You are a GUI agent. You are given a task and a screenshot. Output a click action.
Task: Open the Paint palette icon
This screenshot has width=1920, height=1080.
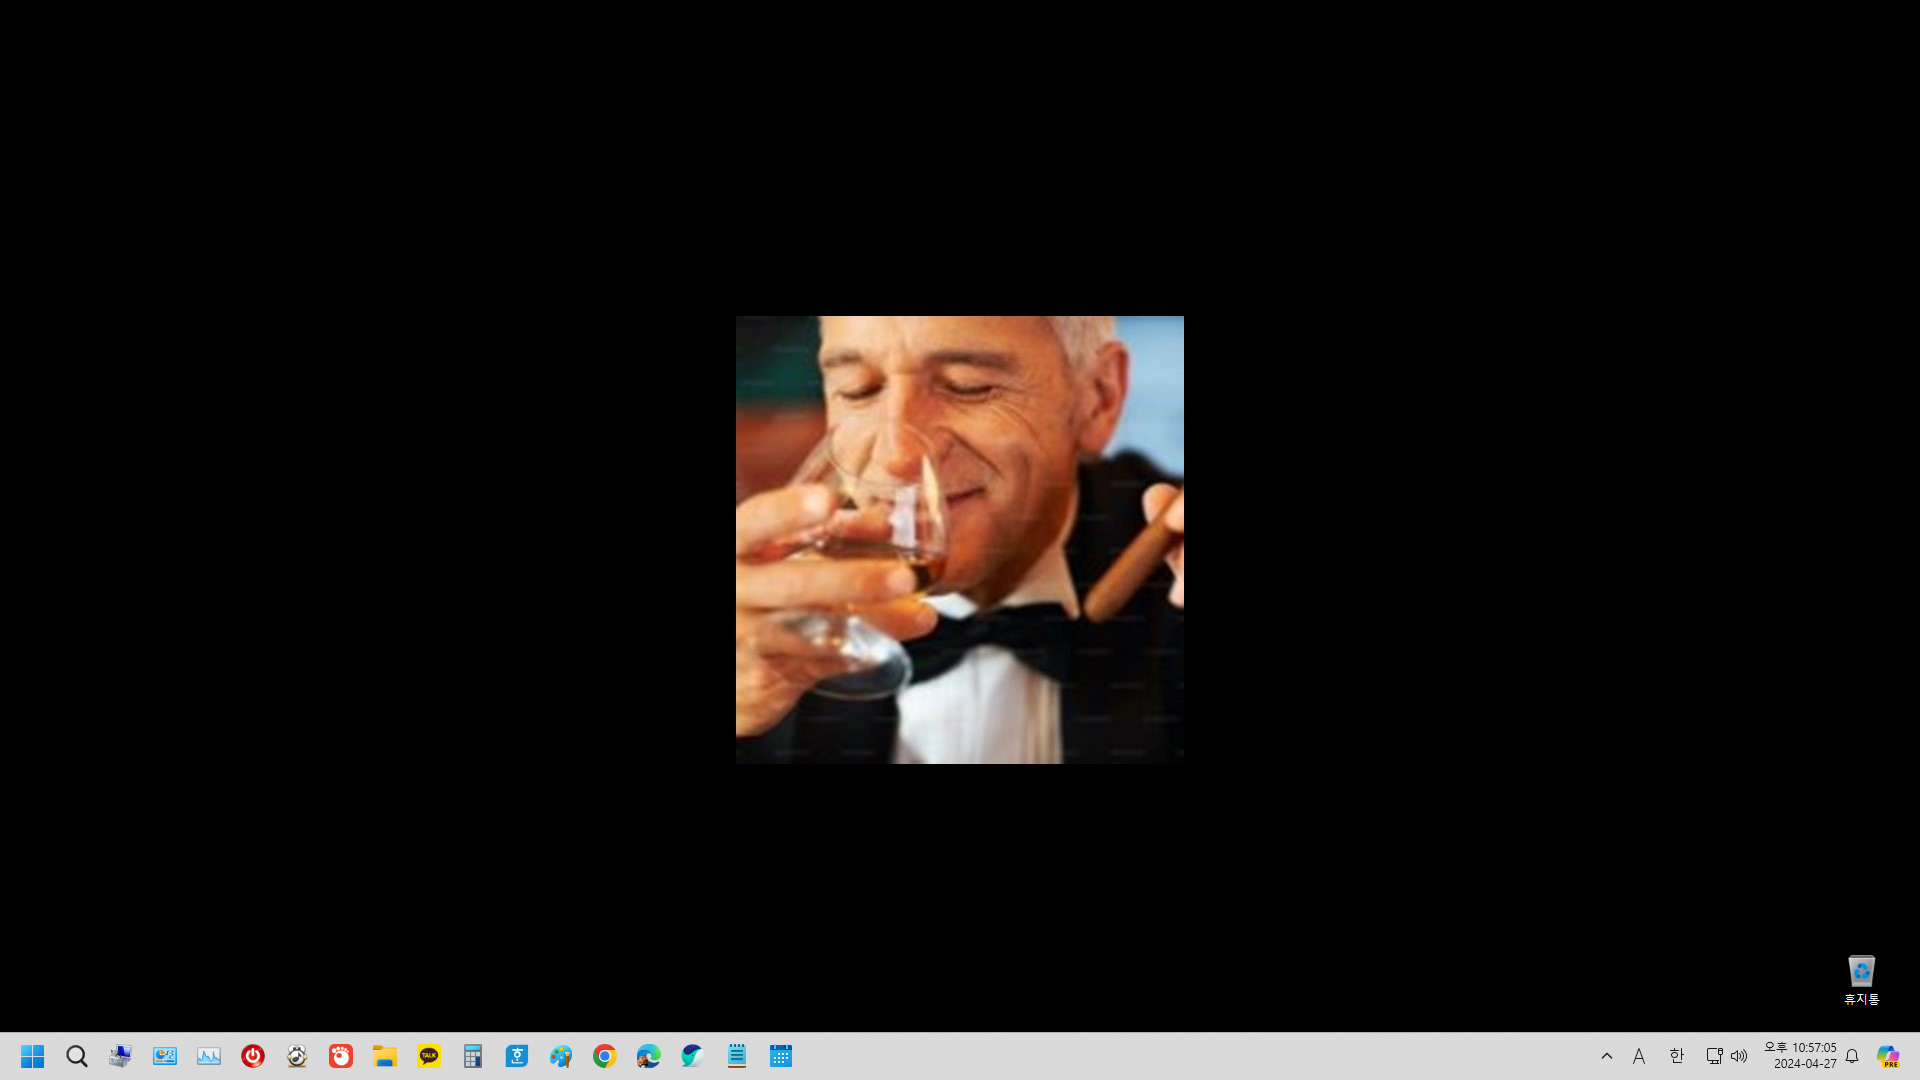tap(560, 1056)
